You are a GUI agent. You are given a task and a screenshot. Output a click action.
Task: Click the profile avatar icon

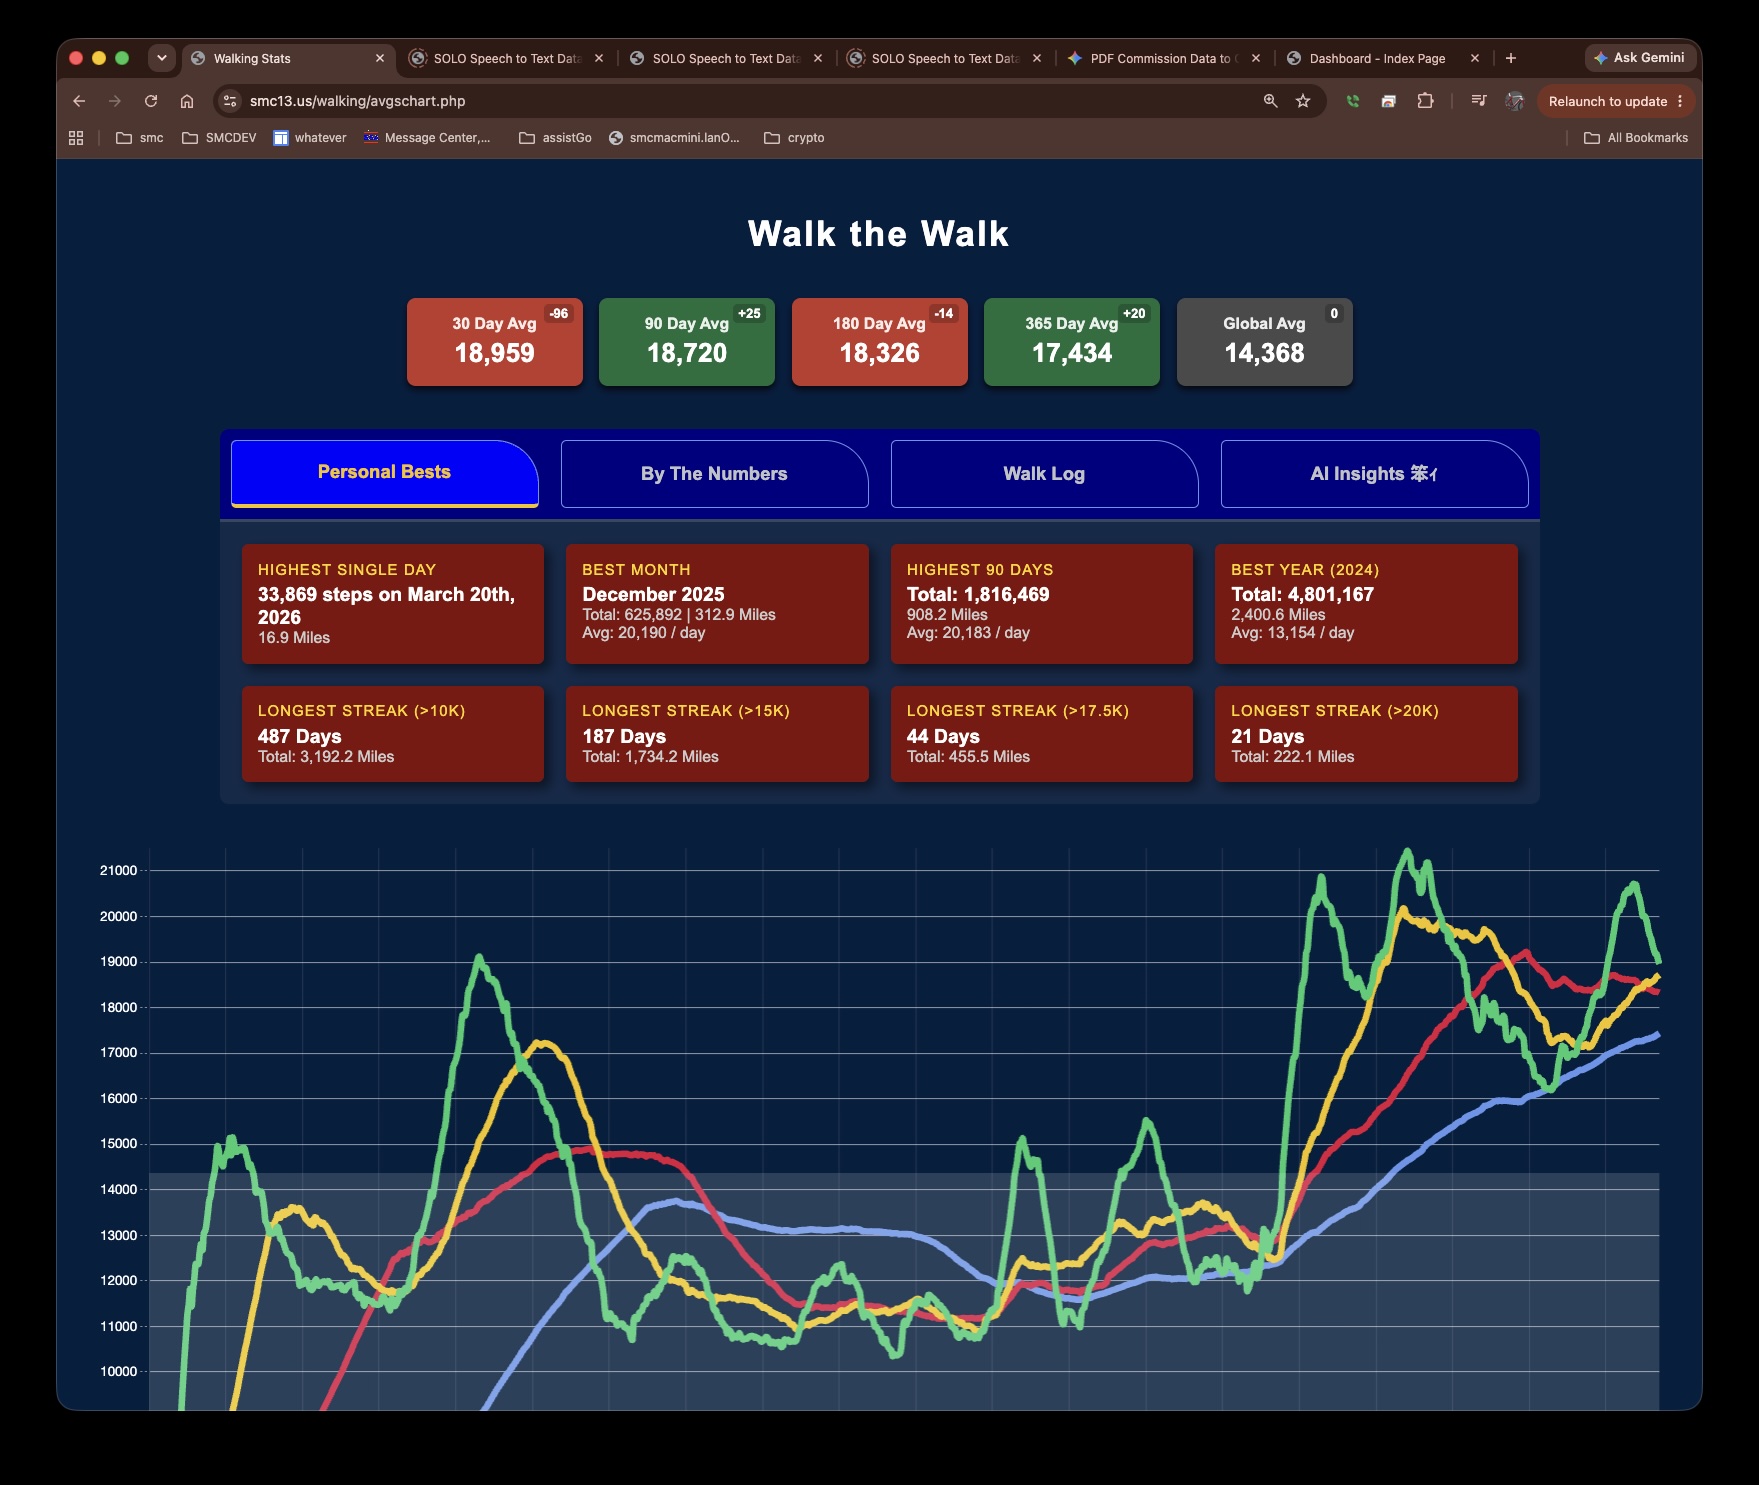[x=1515, y=101]
